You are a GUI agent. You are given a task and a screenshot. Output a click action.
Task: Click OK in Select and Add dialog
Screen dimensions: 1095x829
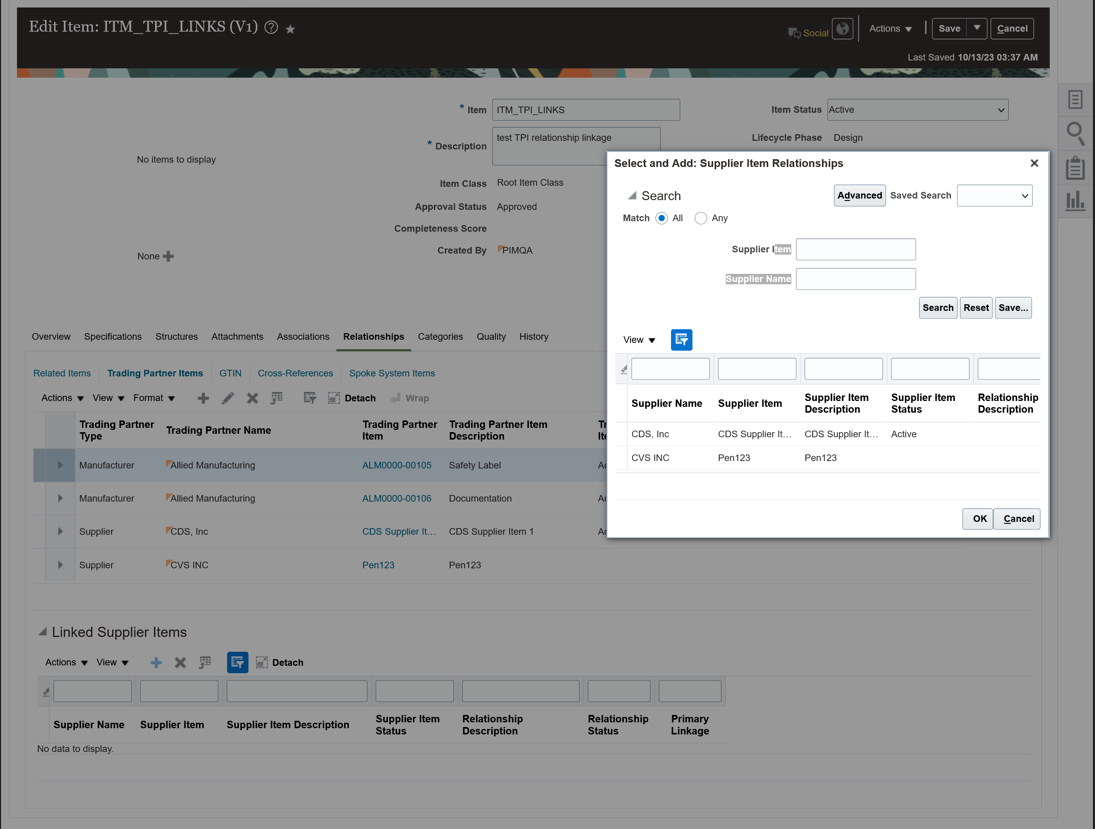(x=978, y=519)
